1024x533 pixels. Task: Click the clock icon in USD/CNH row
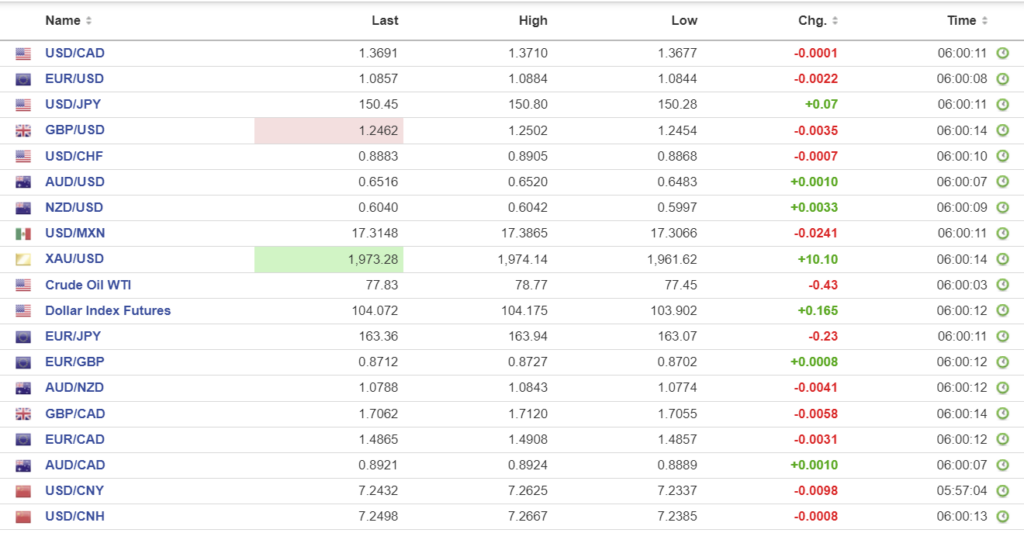click(x=1002, y=517)
